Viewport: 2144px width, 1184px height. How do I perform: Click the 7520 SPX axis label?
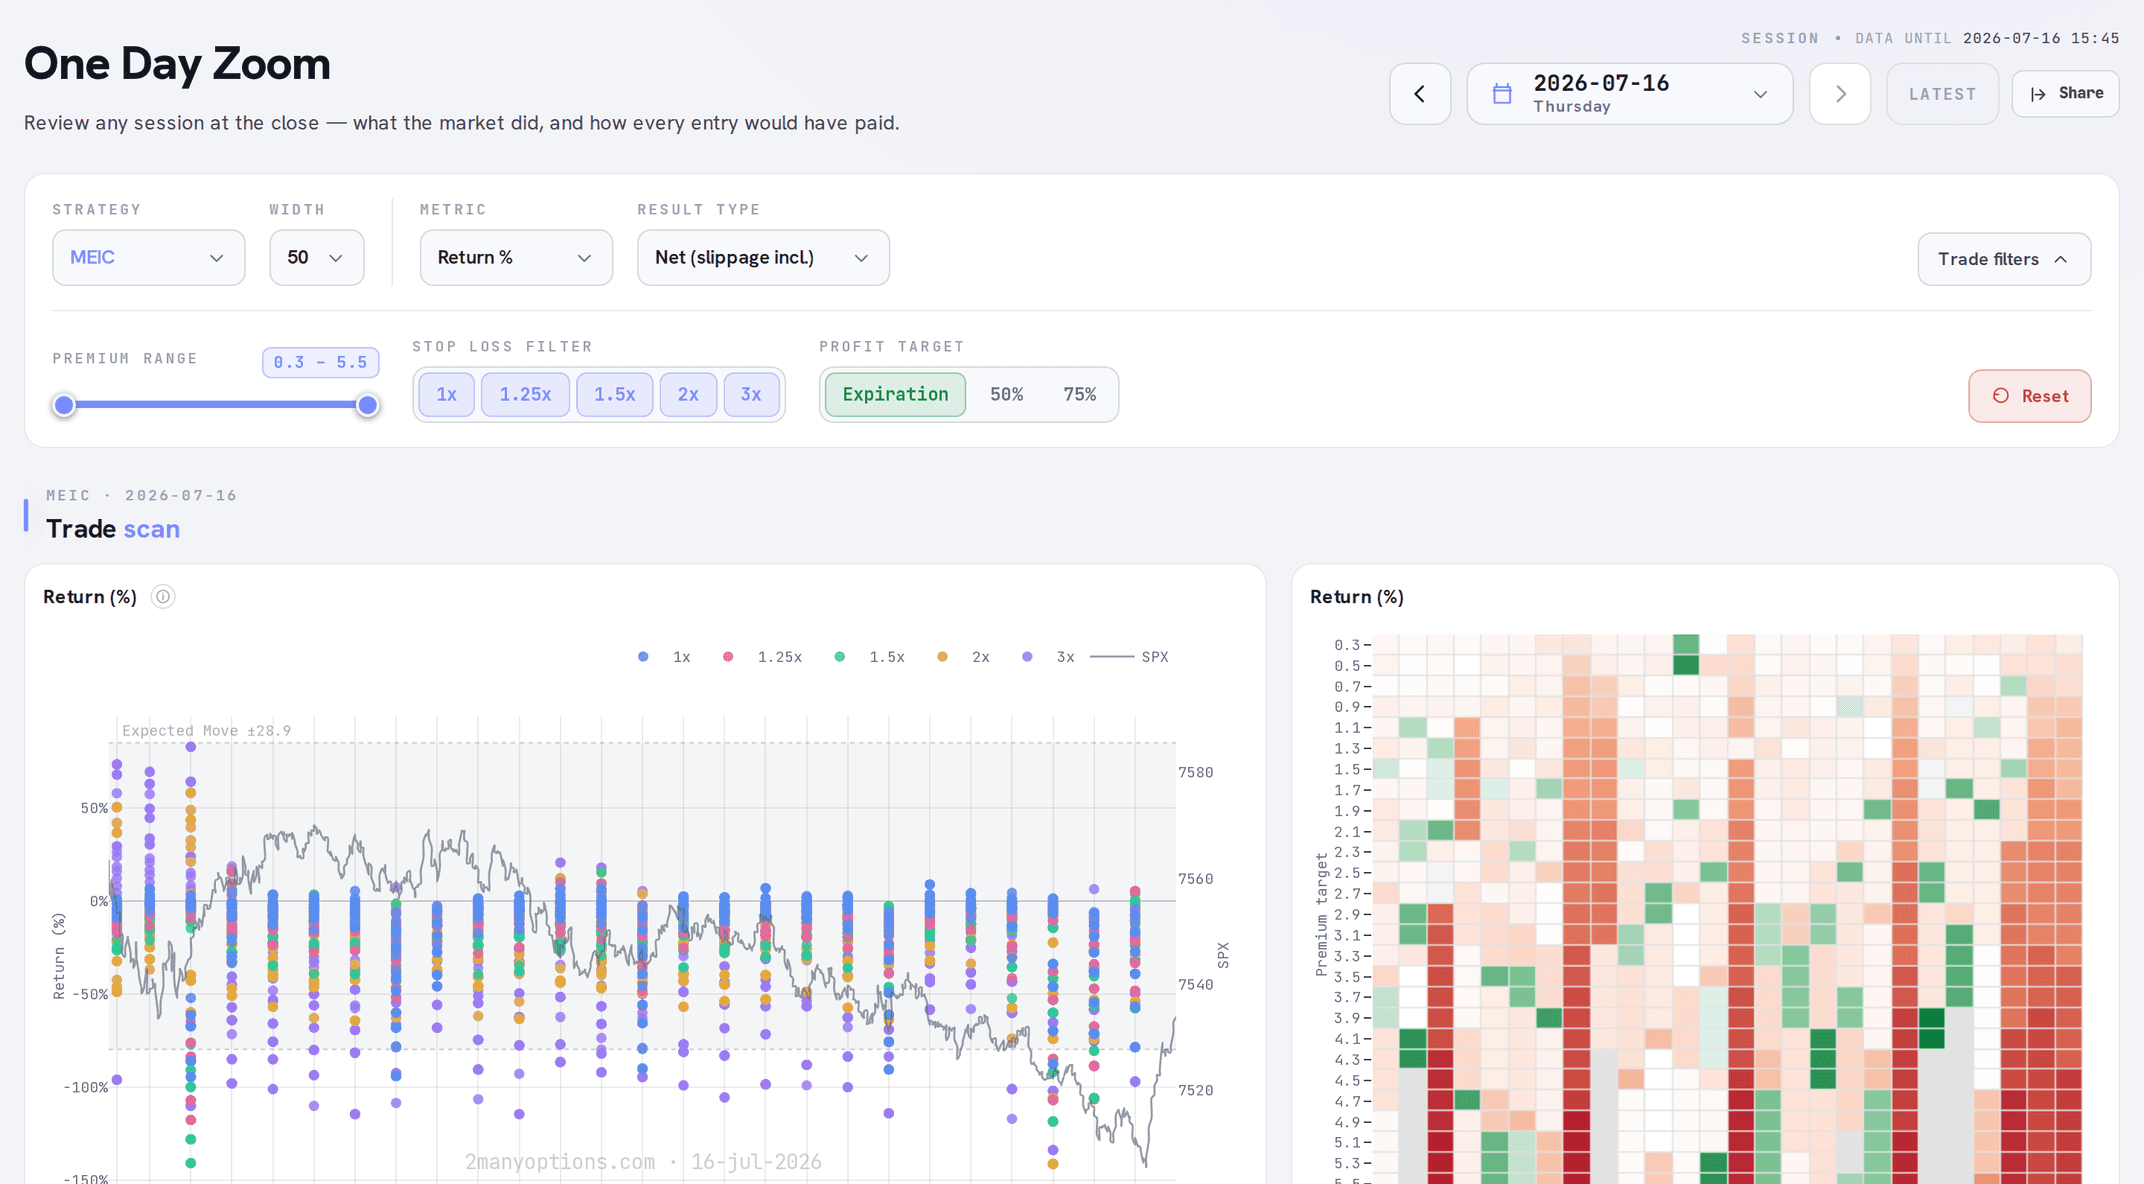(1195, 1090)
